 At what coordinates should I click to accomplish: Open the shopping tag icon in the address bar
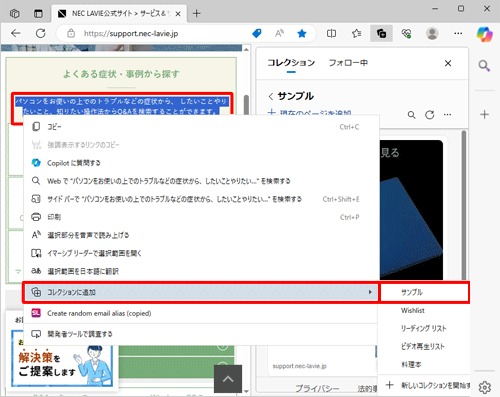(257, 33)
